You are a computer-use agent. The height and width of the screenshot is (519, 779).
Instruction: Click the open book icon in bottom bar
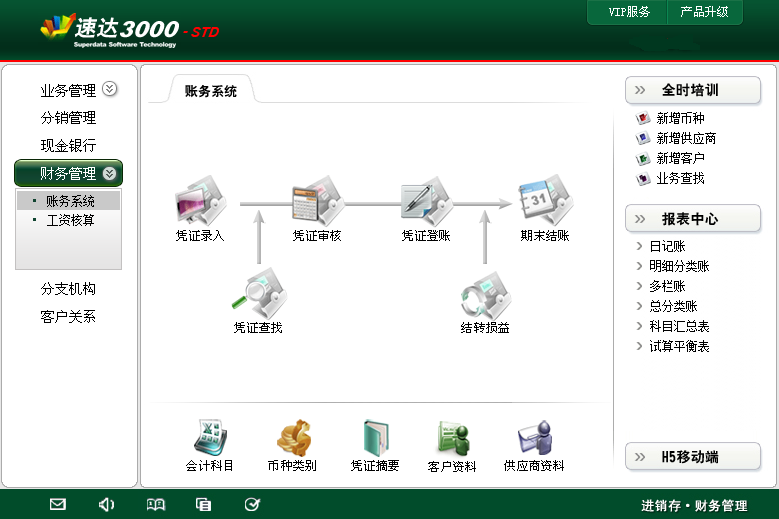coord(156,505)
